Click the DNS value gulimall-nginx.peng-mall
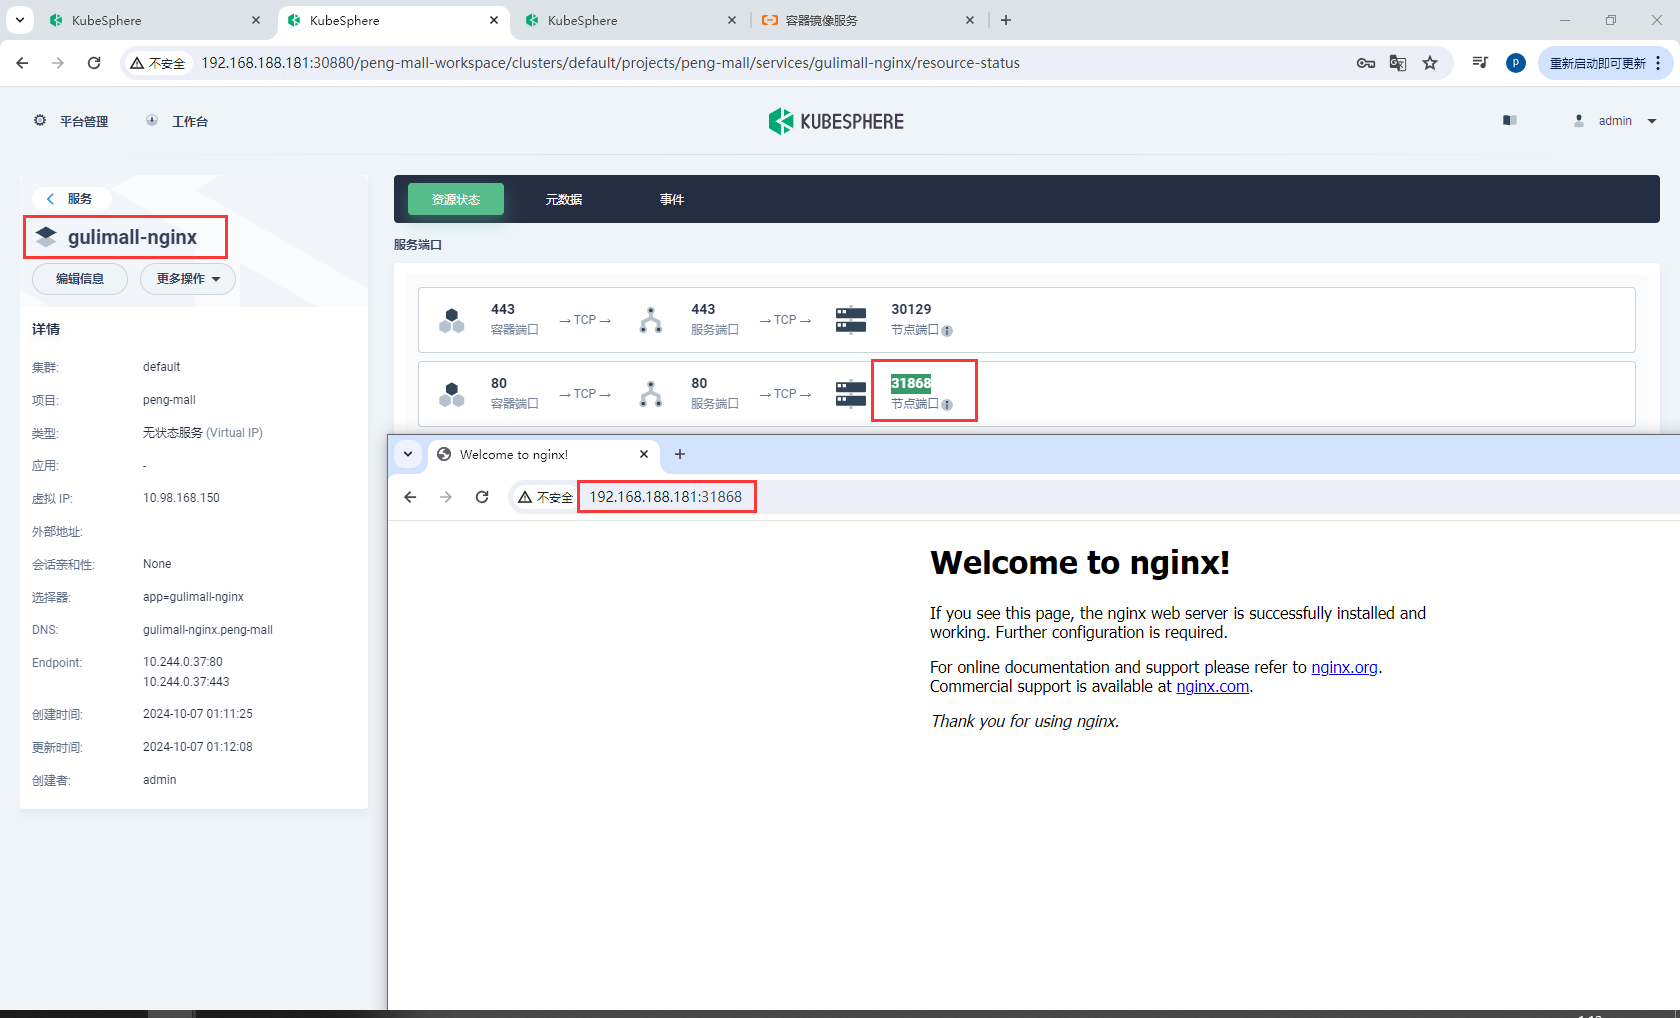Viewport: 1680px width, 1018px height. [x=208, y=630]
